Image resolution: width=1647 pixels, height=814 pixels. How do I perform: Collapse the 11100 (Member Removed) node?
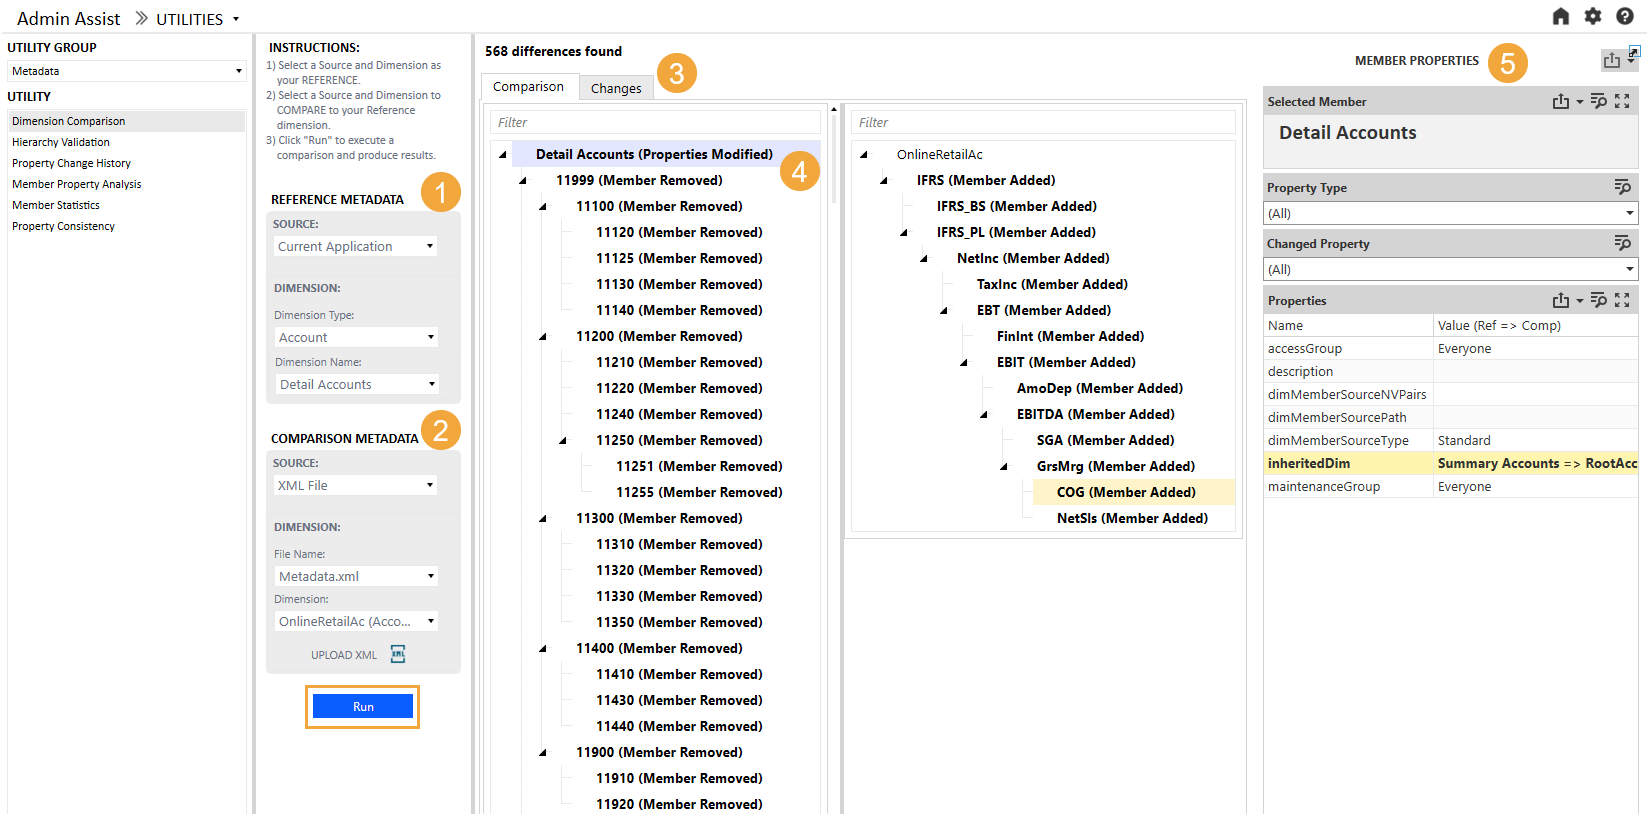coord(543,207)
